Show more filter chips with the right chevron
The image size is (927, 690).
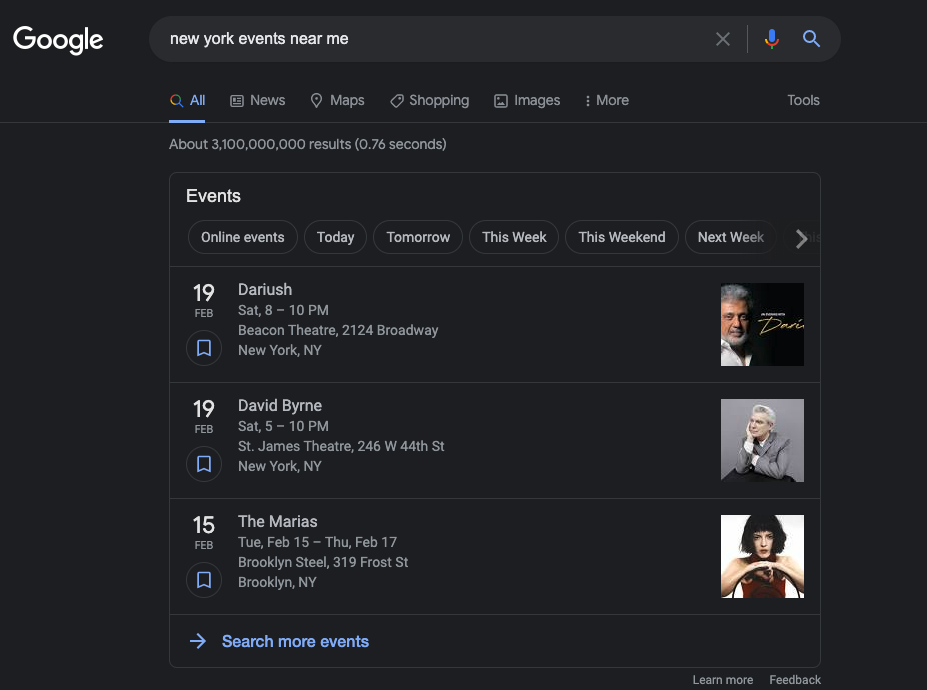[x=801, y=238]
